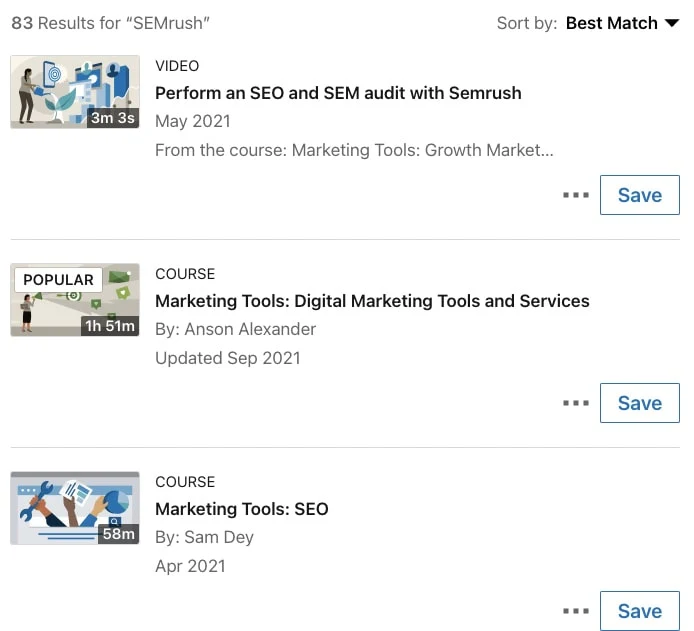Save the Perform an SEO and SEM audit video
This screenshot has width=694, height=631.
(640, 195)
